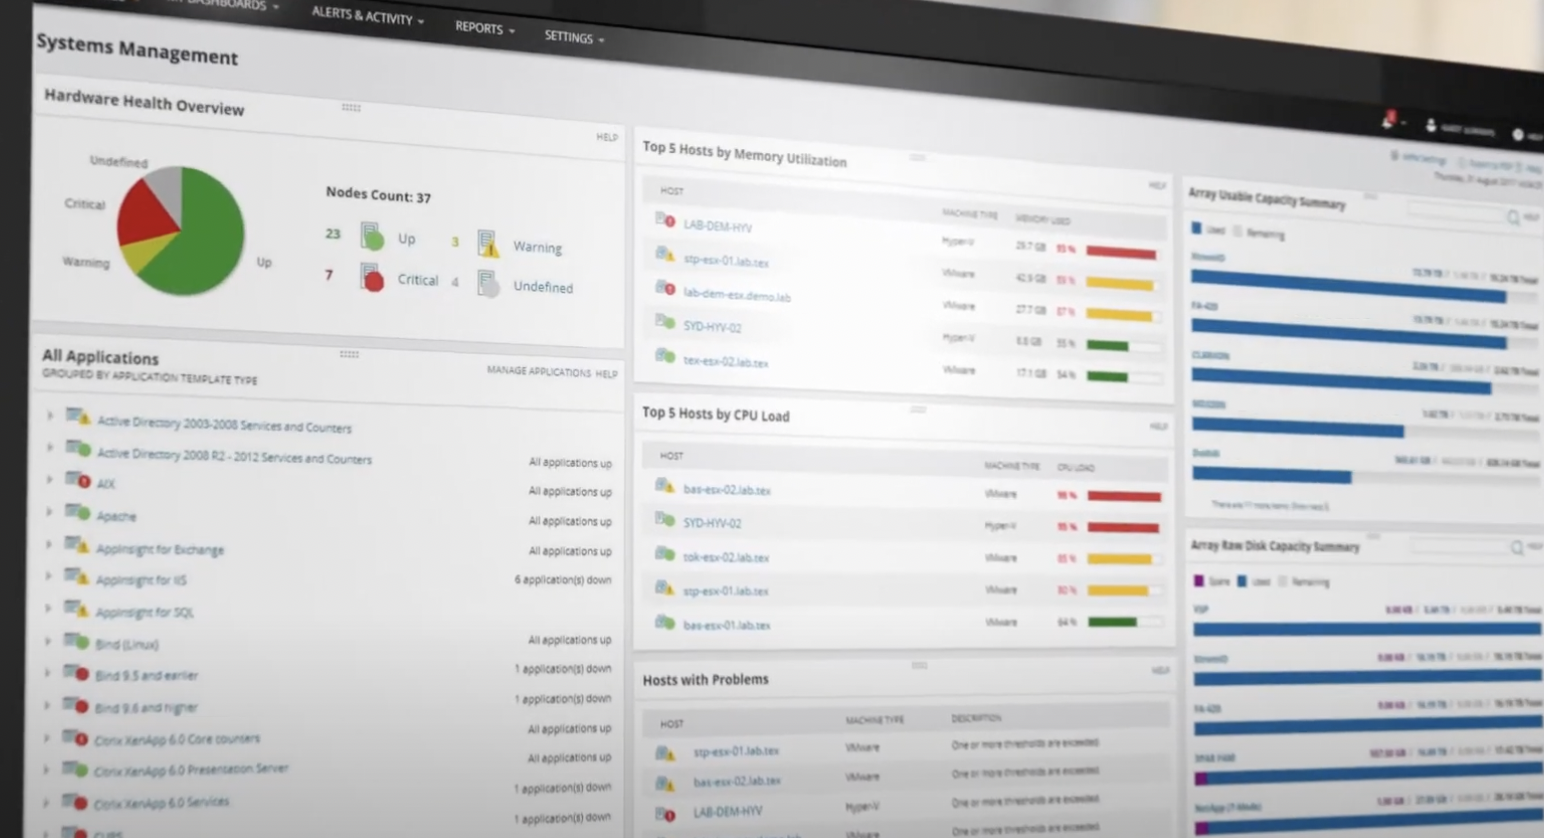
Task: Click green memory bar for tex-esx-02.lab.tex
Action: pos(1107,376)
